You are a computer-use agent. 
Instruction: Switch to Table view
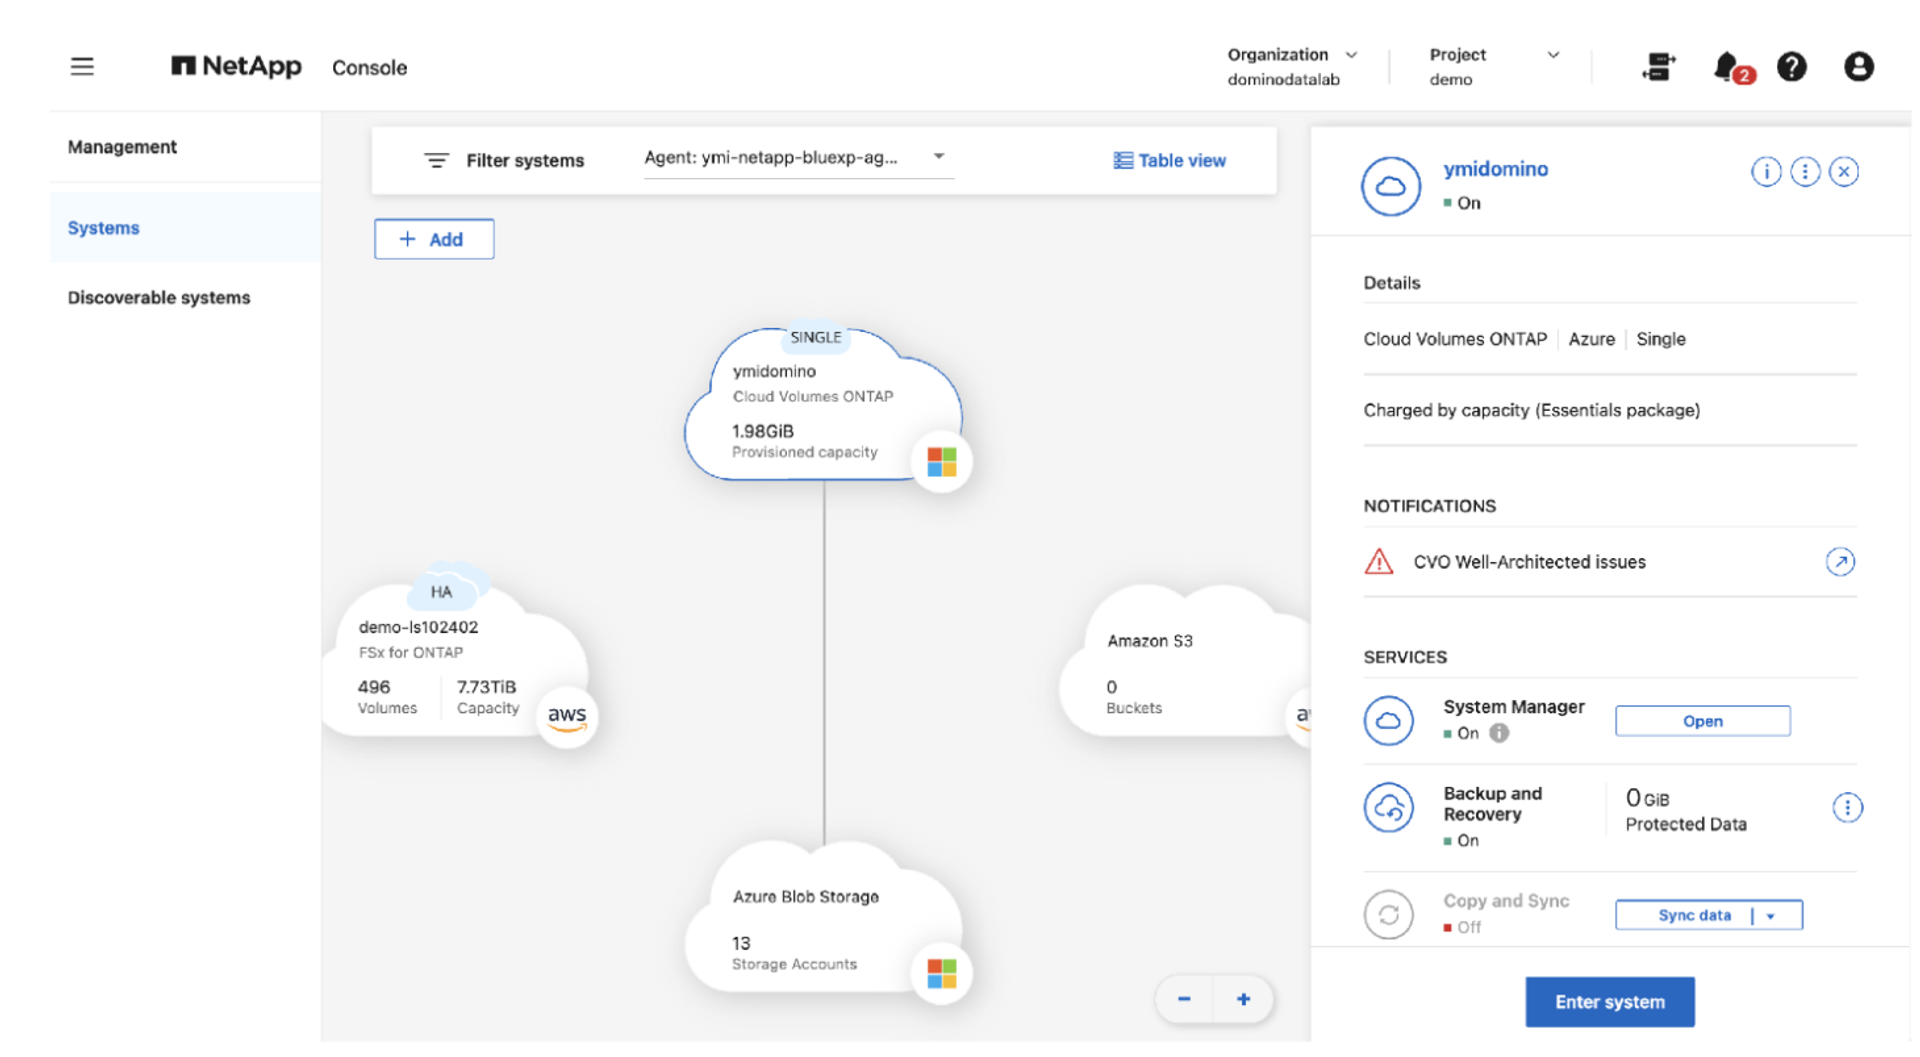pyautogui.click(x=1170, y=160)
